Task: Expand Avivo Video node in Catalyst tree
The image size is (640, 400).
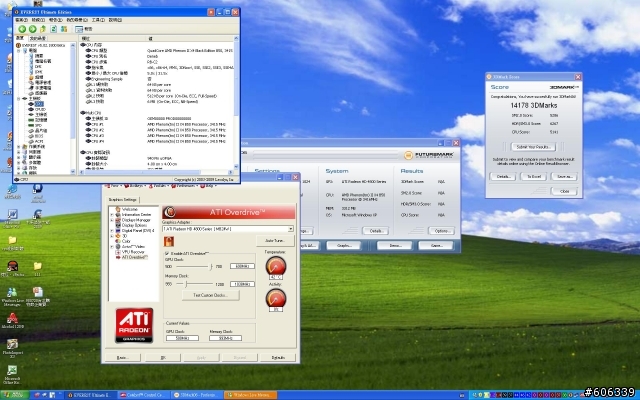Action: click(x=112, y=247)
